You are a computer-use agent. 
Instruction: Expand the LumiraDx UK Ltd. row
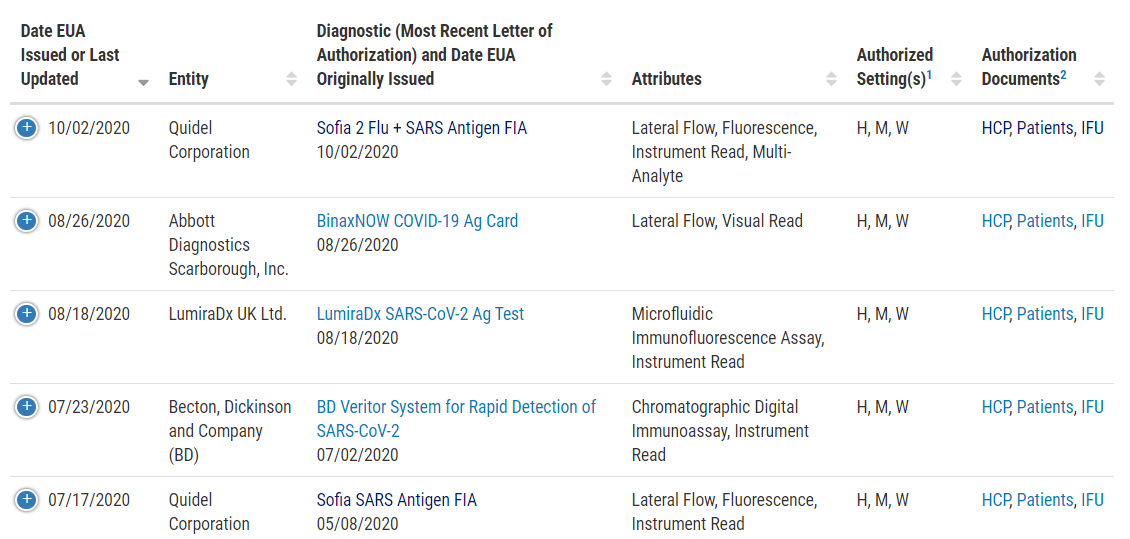[x=26, y=313]
